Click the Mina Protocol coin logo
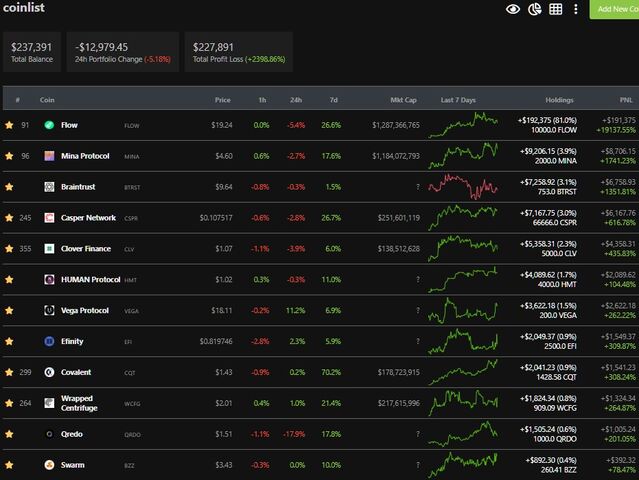Screen dimensions: 639x480 pyautogui.click(x=49, y=156)
